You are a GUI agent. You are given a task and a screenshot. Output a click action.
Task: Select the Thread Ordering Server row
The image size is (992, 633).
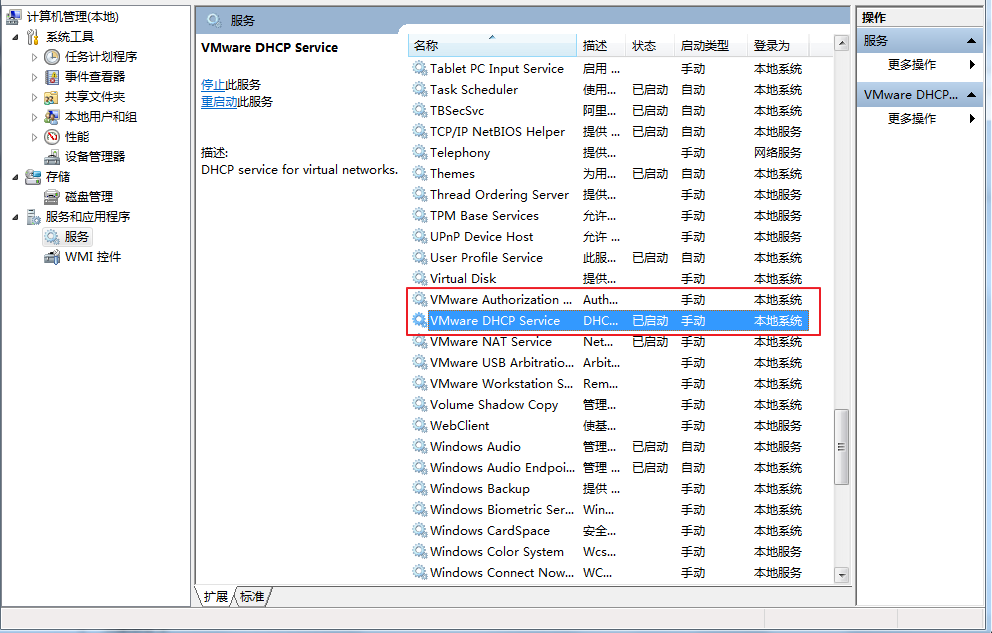(609, 194)
